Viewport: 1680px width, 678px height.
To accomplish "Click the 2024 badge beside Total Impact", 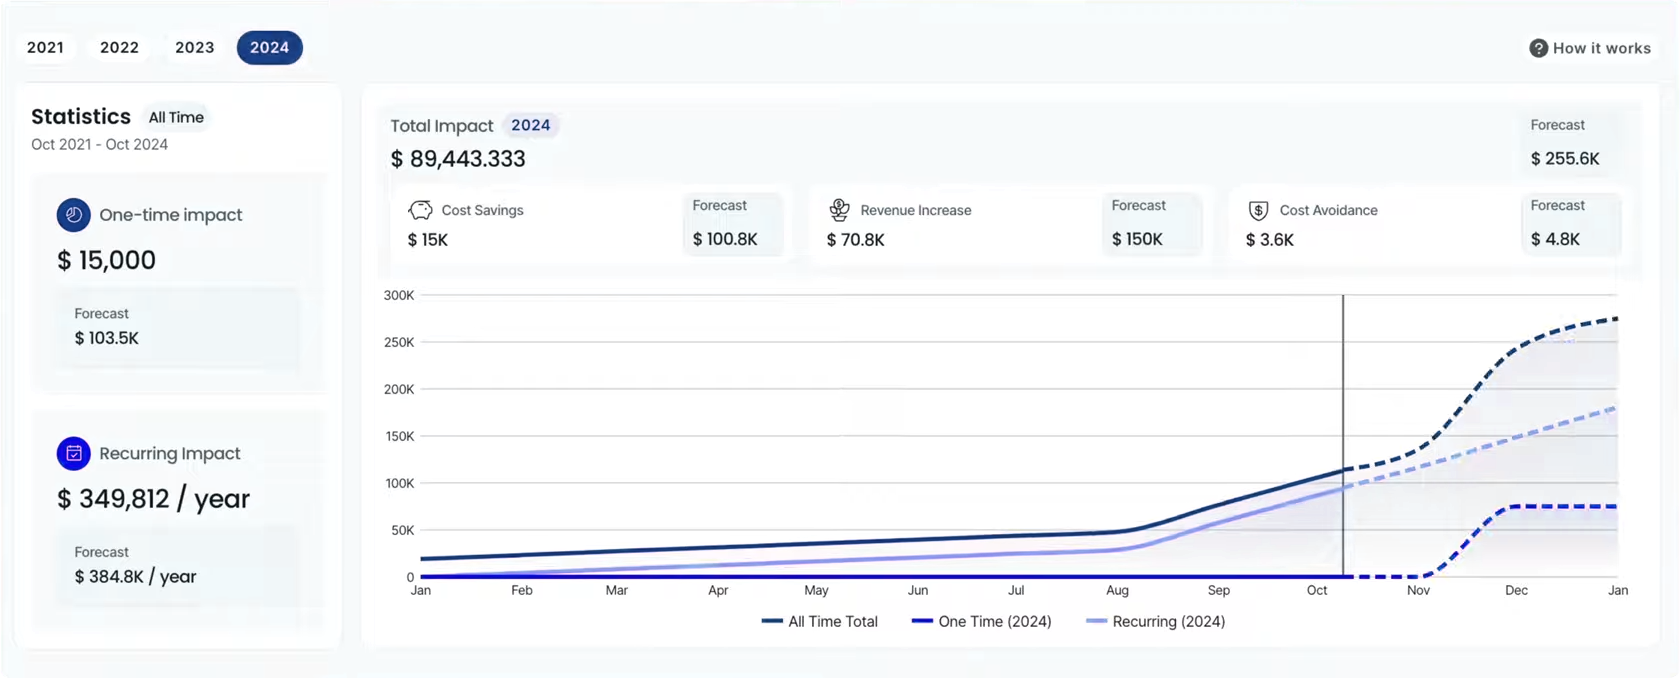I will pos(530,125).
